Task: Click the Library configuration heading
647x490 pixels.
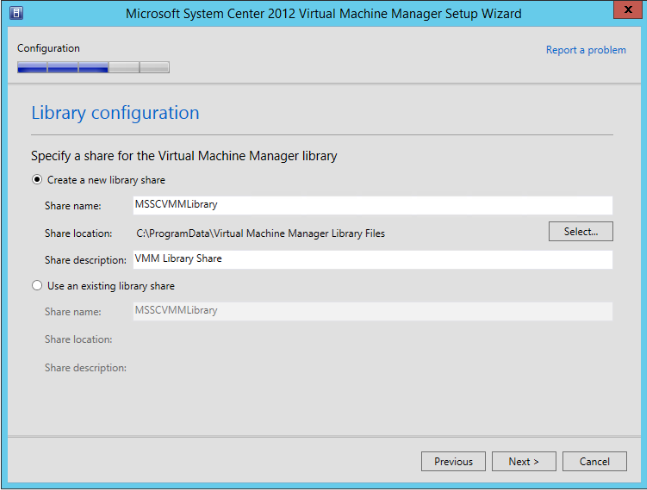Action: pos(115,113)
